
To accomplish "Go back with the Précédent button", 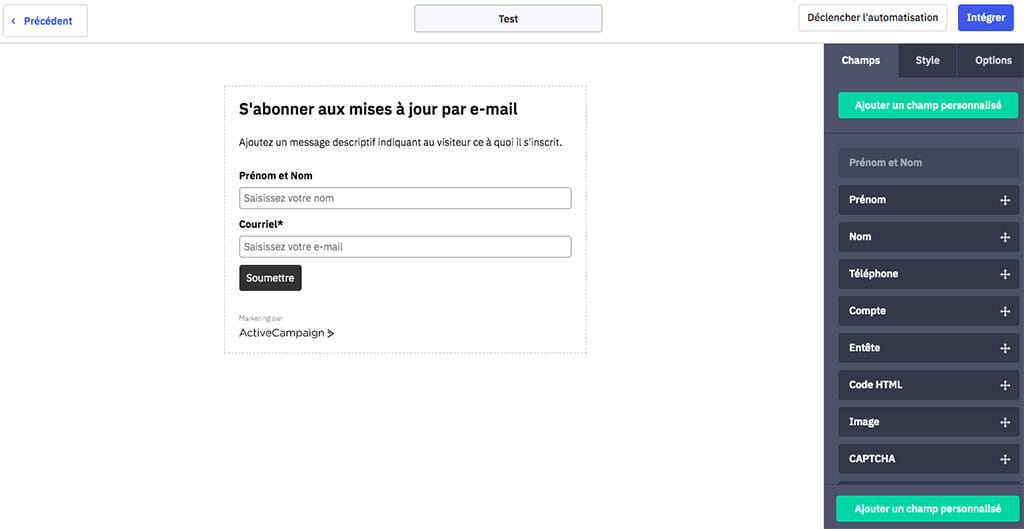I will pos(46,20).
